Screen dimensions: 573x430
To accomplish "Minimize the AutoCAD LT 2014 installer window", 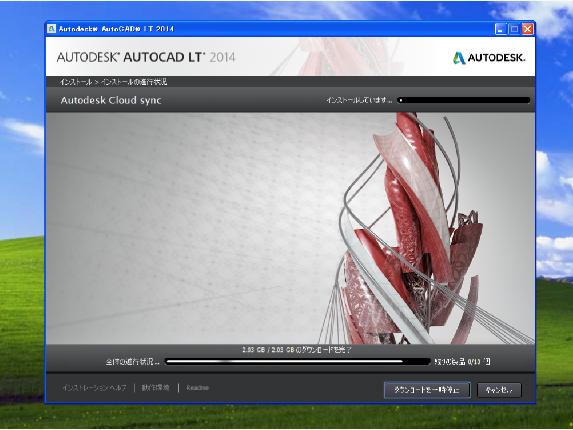I will coord(500,29).
